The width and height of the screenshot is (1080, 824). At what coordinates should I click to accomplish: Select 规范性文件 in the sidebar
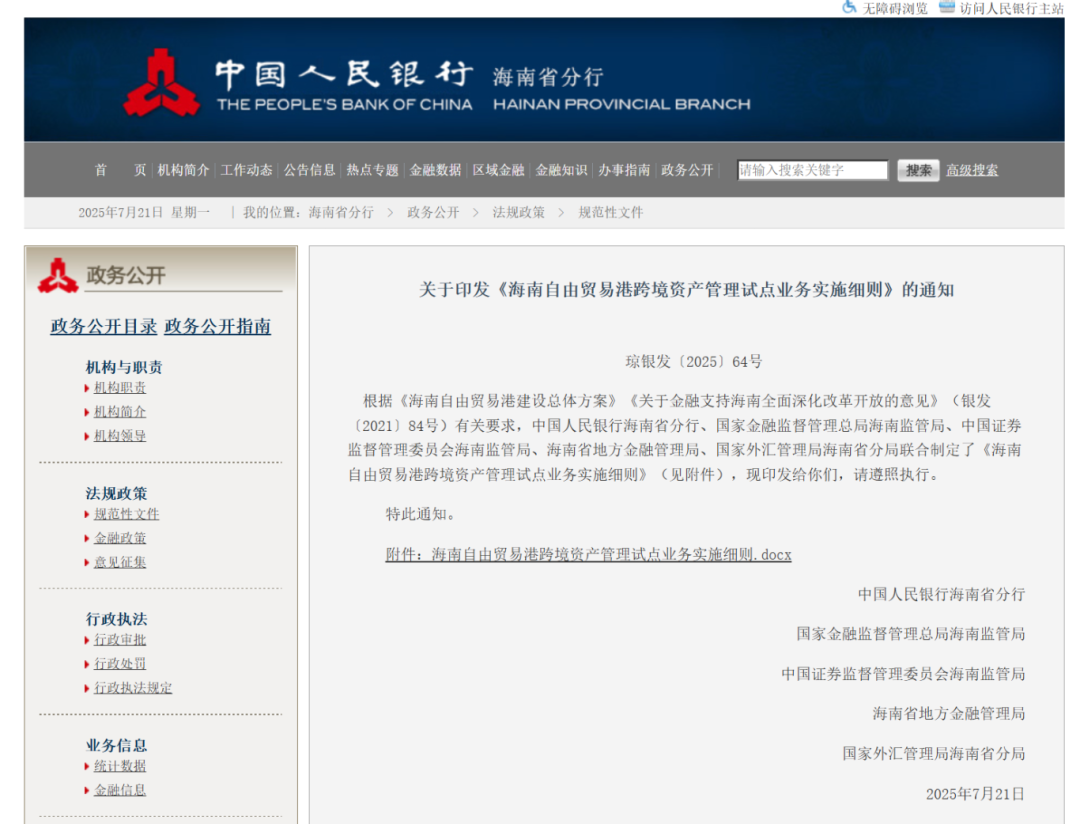[126, 514]
